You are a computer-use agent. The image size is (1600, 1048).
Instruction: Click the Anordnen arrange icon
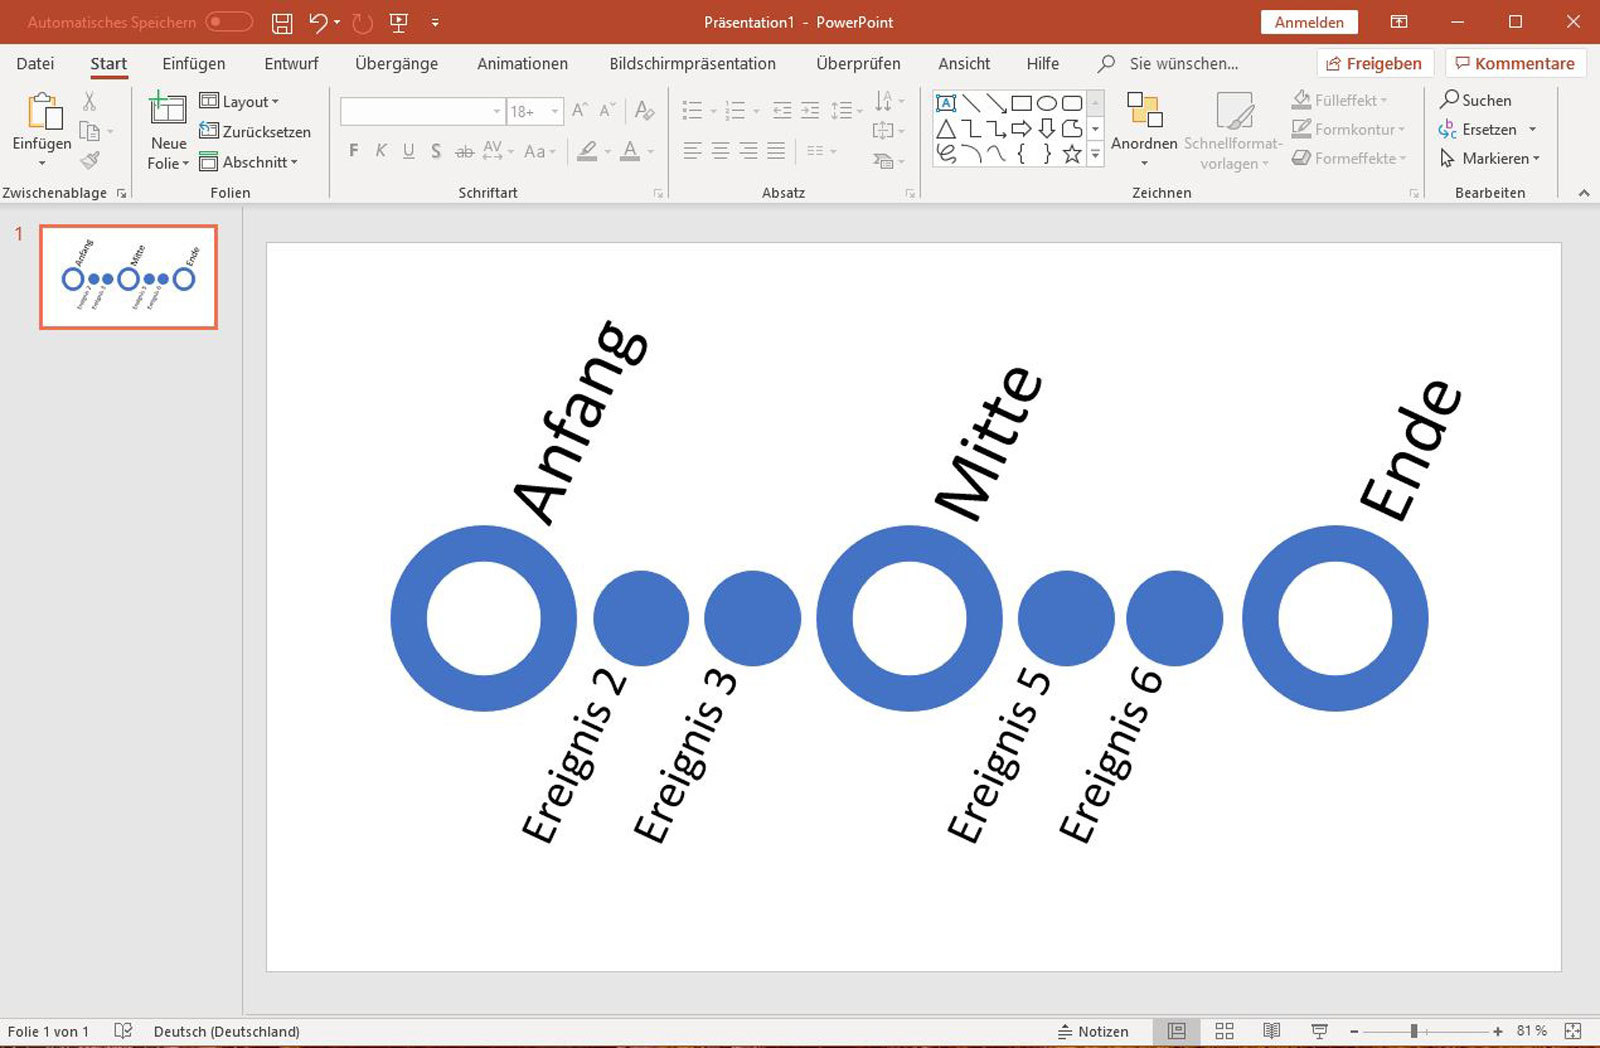[x=1144, y=110]
